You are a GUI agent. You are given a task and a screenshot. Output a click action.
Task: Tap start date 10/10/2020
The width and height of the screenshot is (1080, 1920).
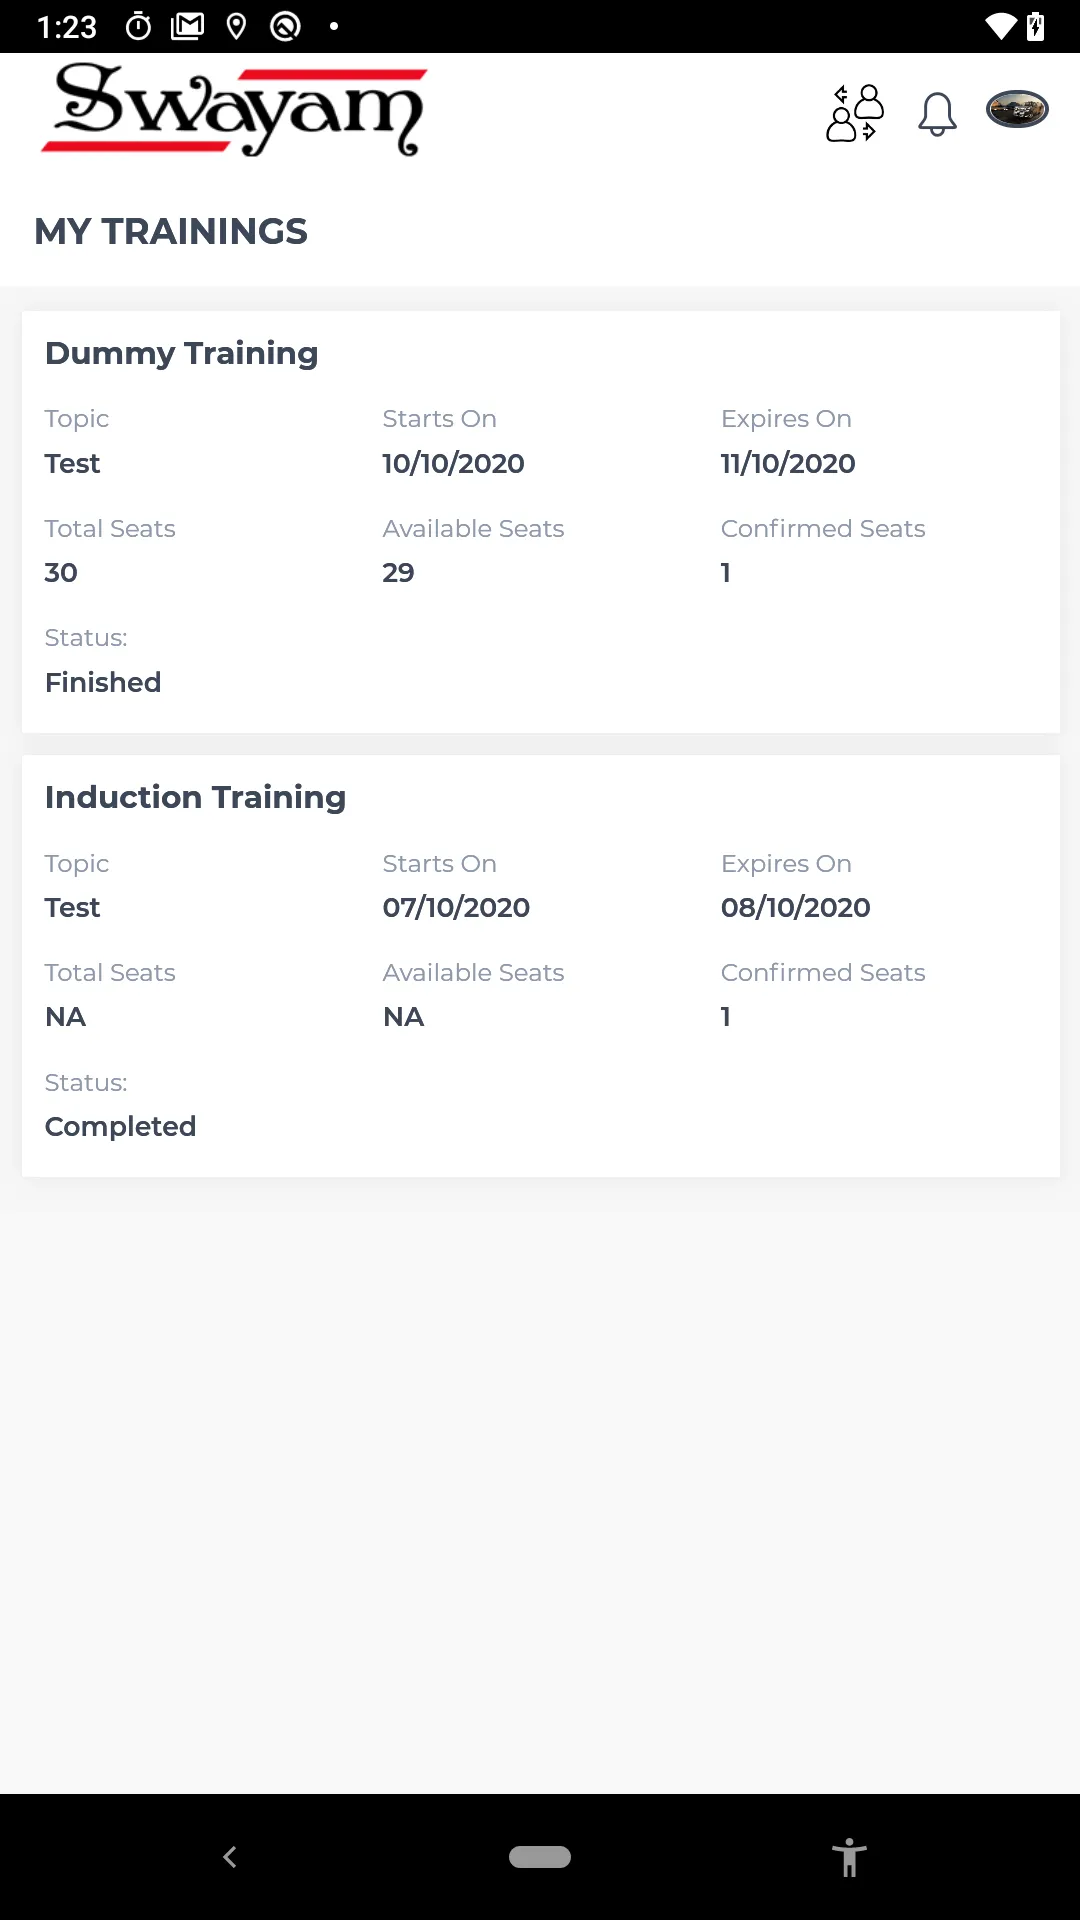(x=453, y=463)
